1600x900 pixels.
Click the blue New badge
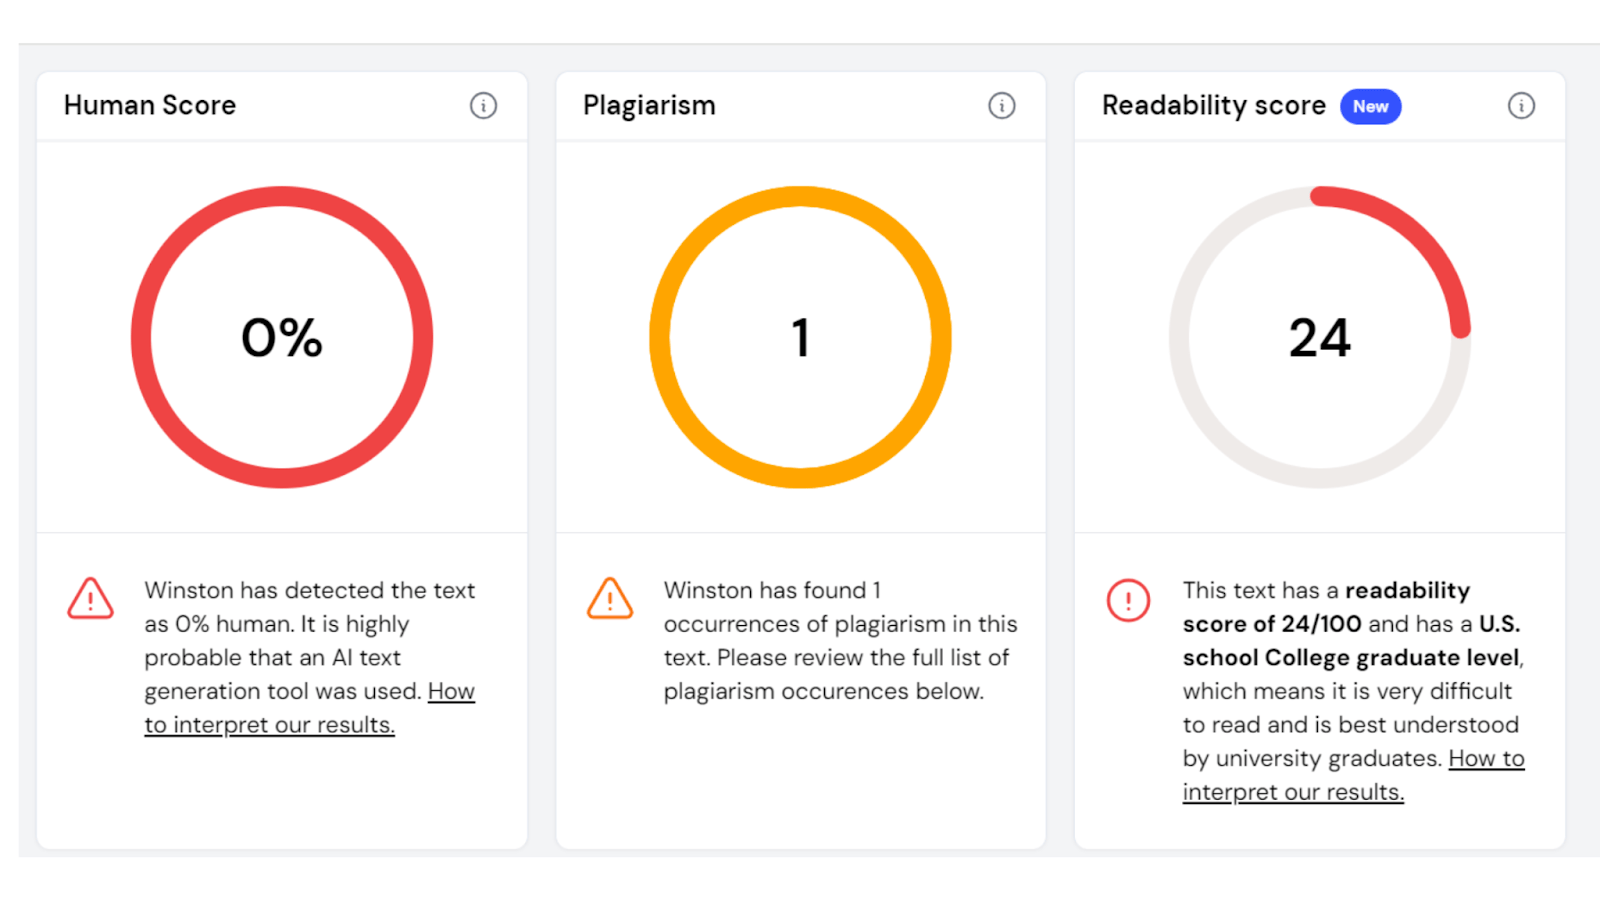coord(1370,106)
